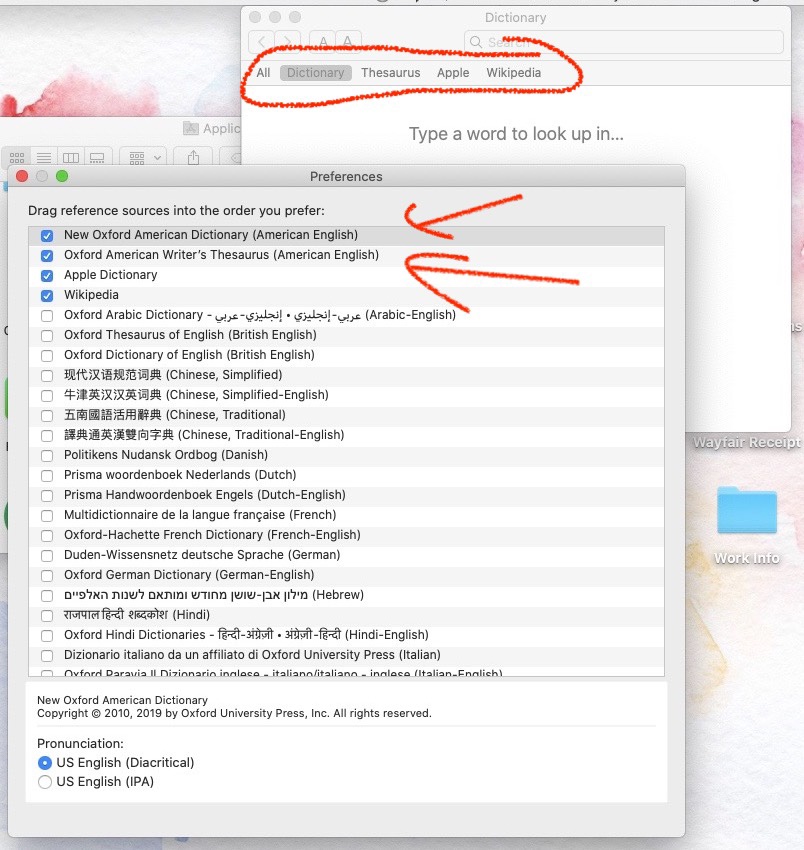Check Dizionario italiano (Italian) checkbox

pos(47,656)
